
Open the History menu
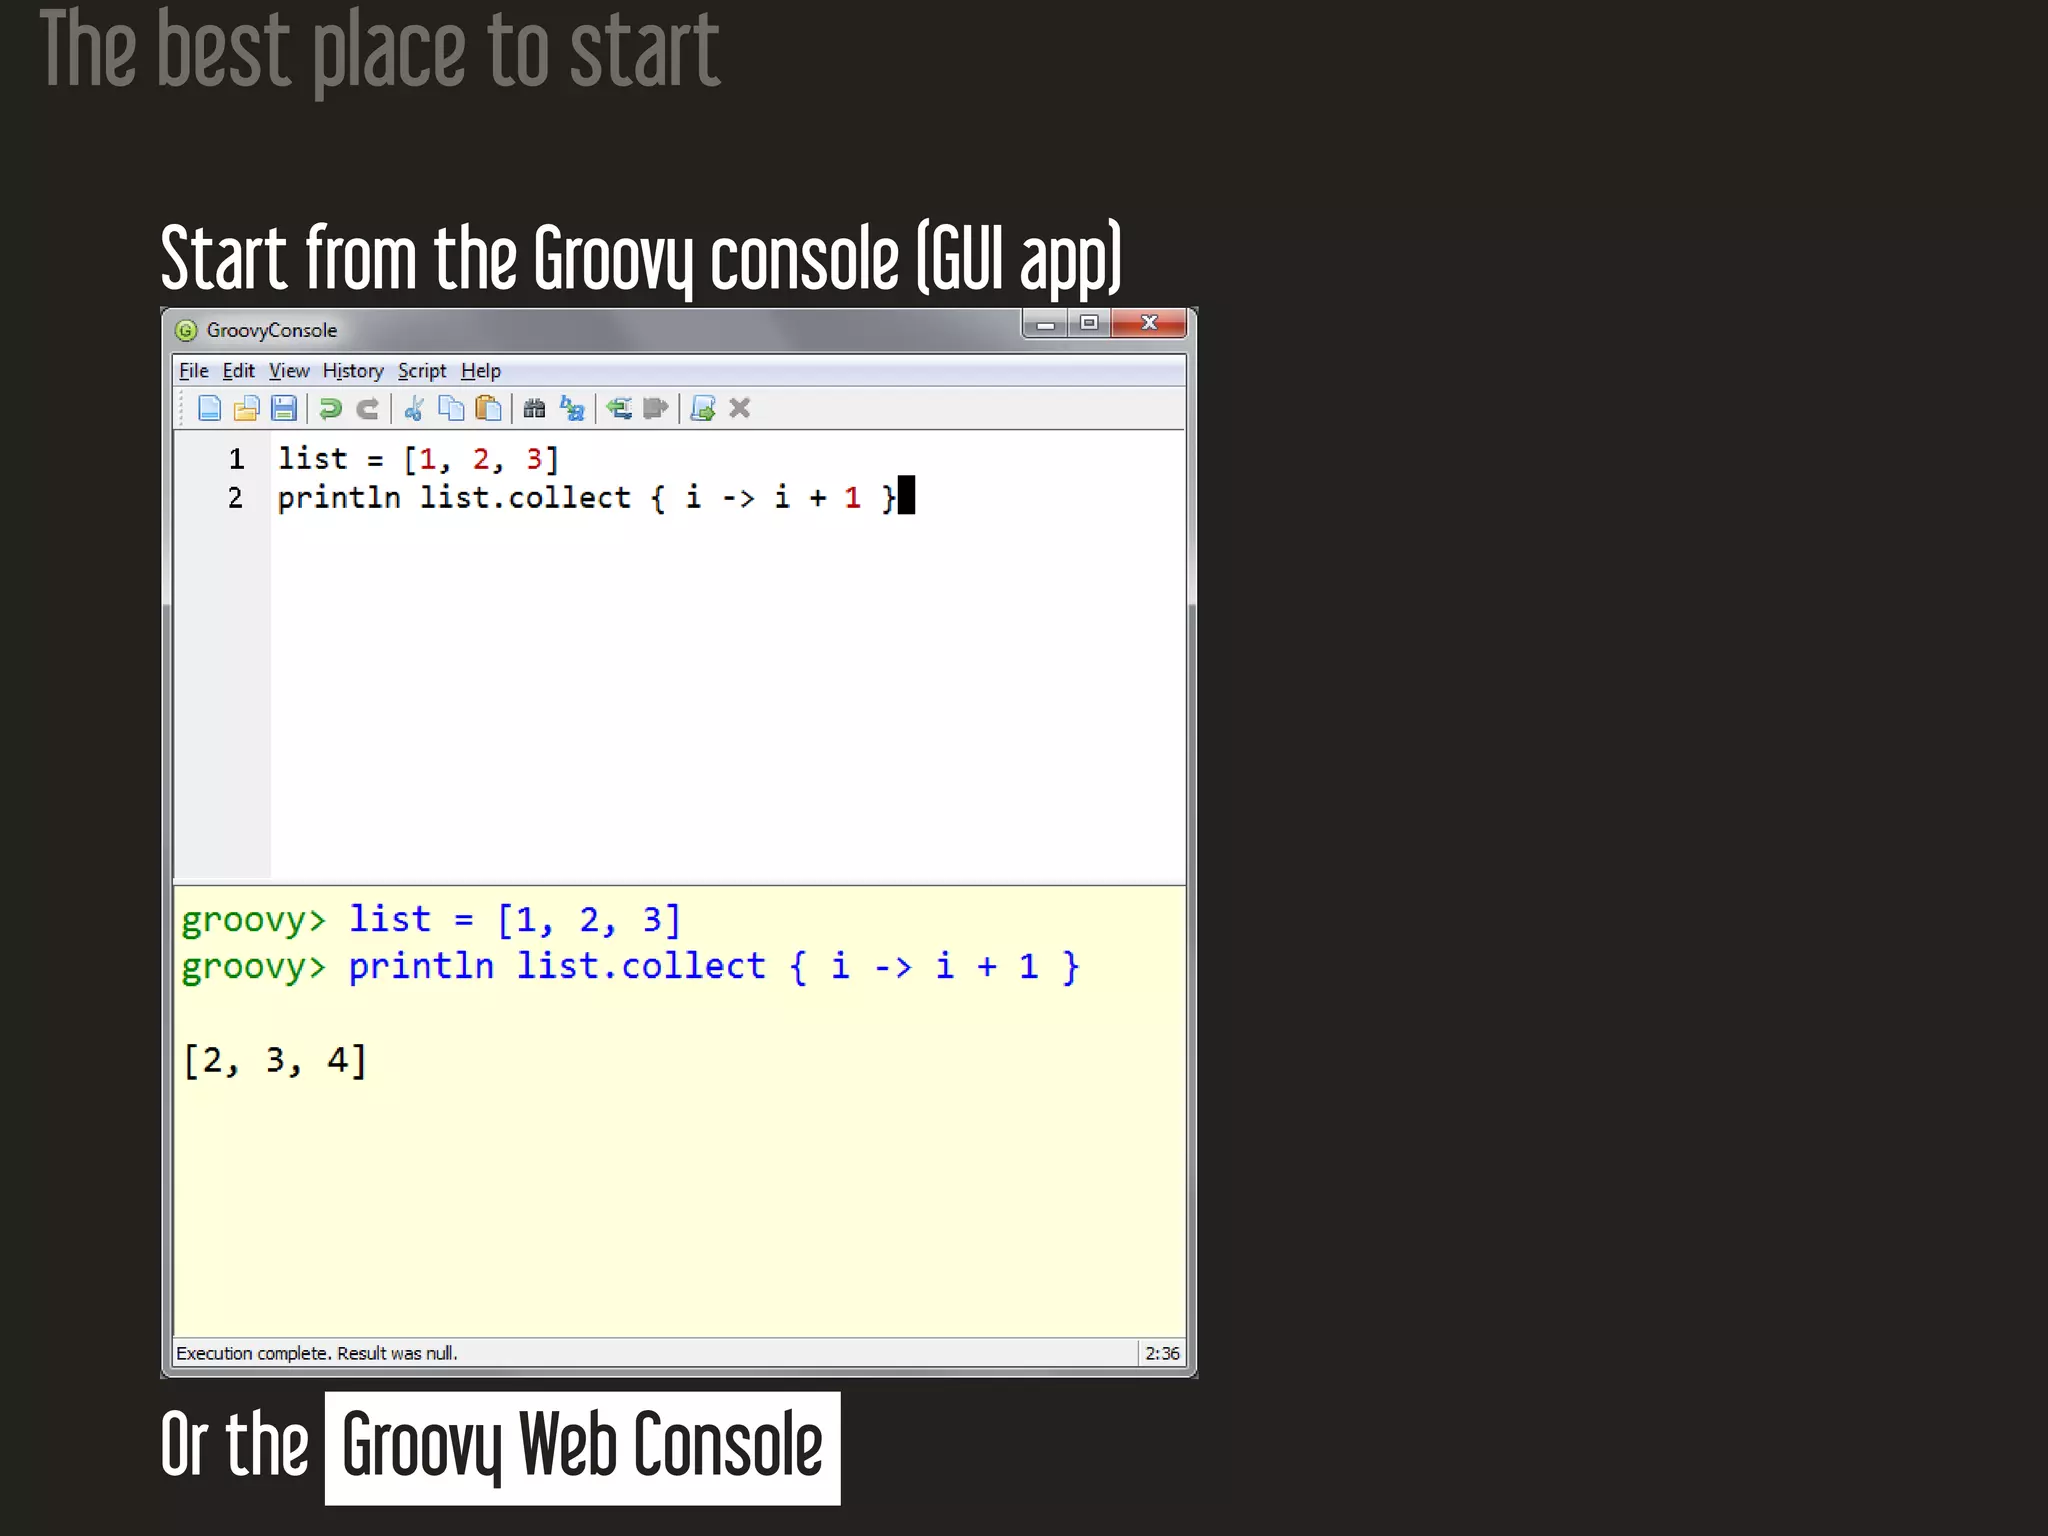[353, 371]
